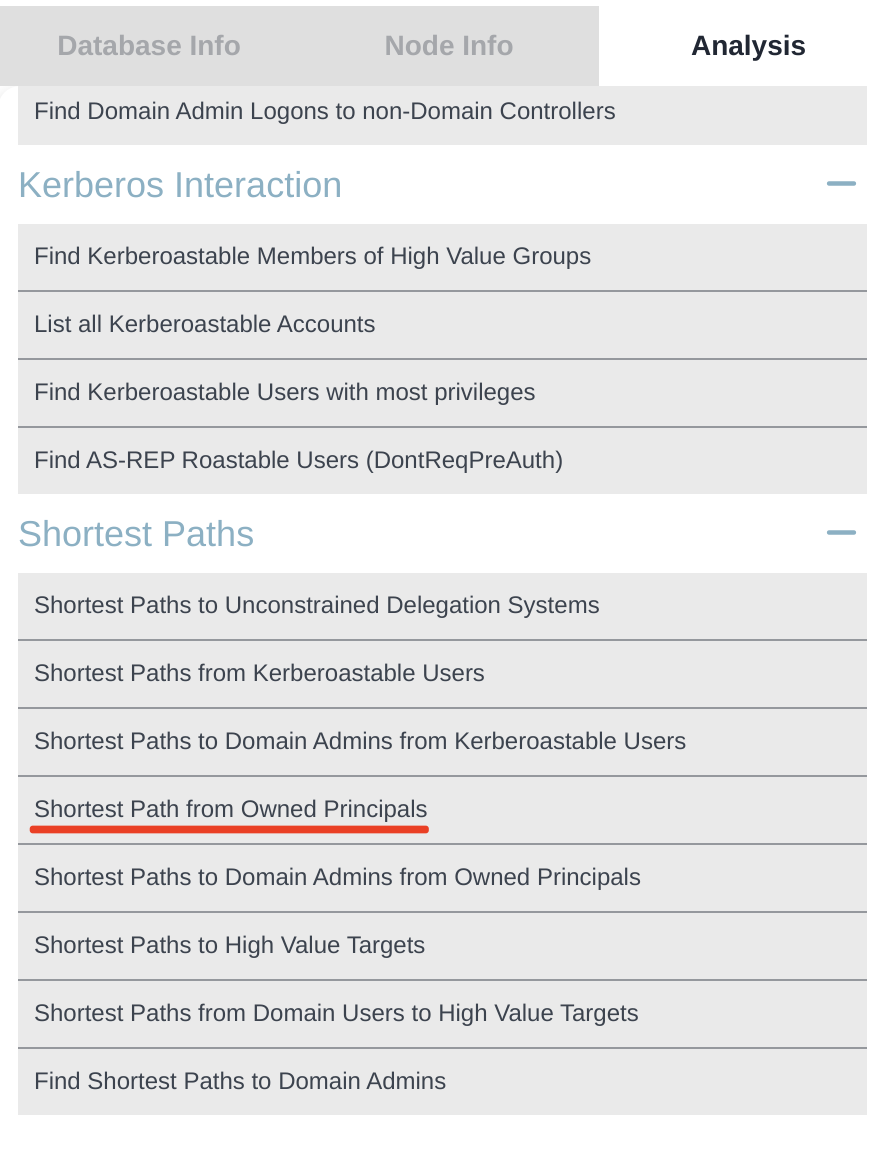Select the Analysis tab
Image resolution: width=876 pixels, height=1154 pixels.
pyautogui.click(x=748, y=46)
